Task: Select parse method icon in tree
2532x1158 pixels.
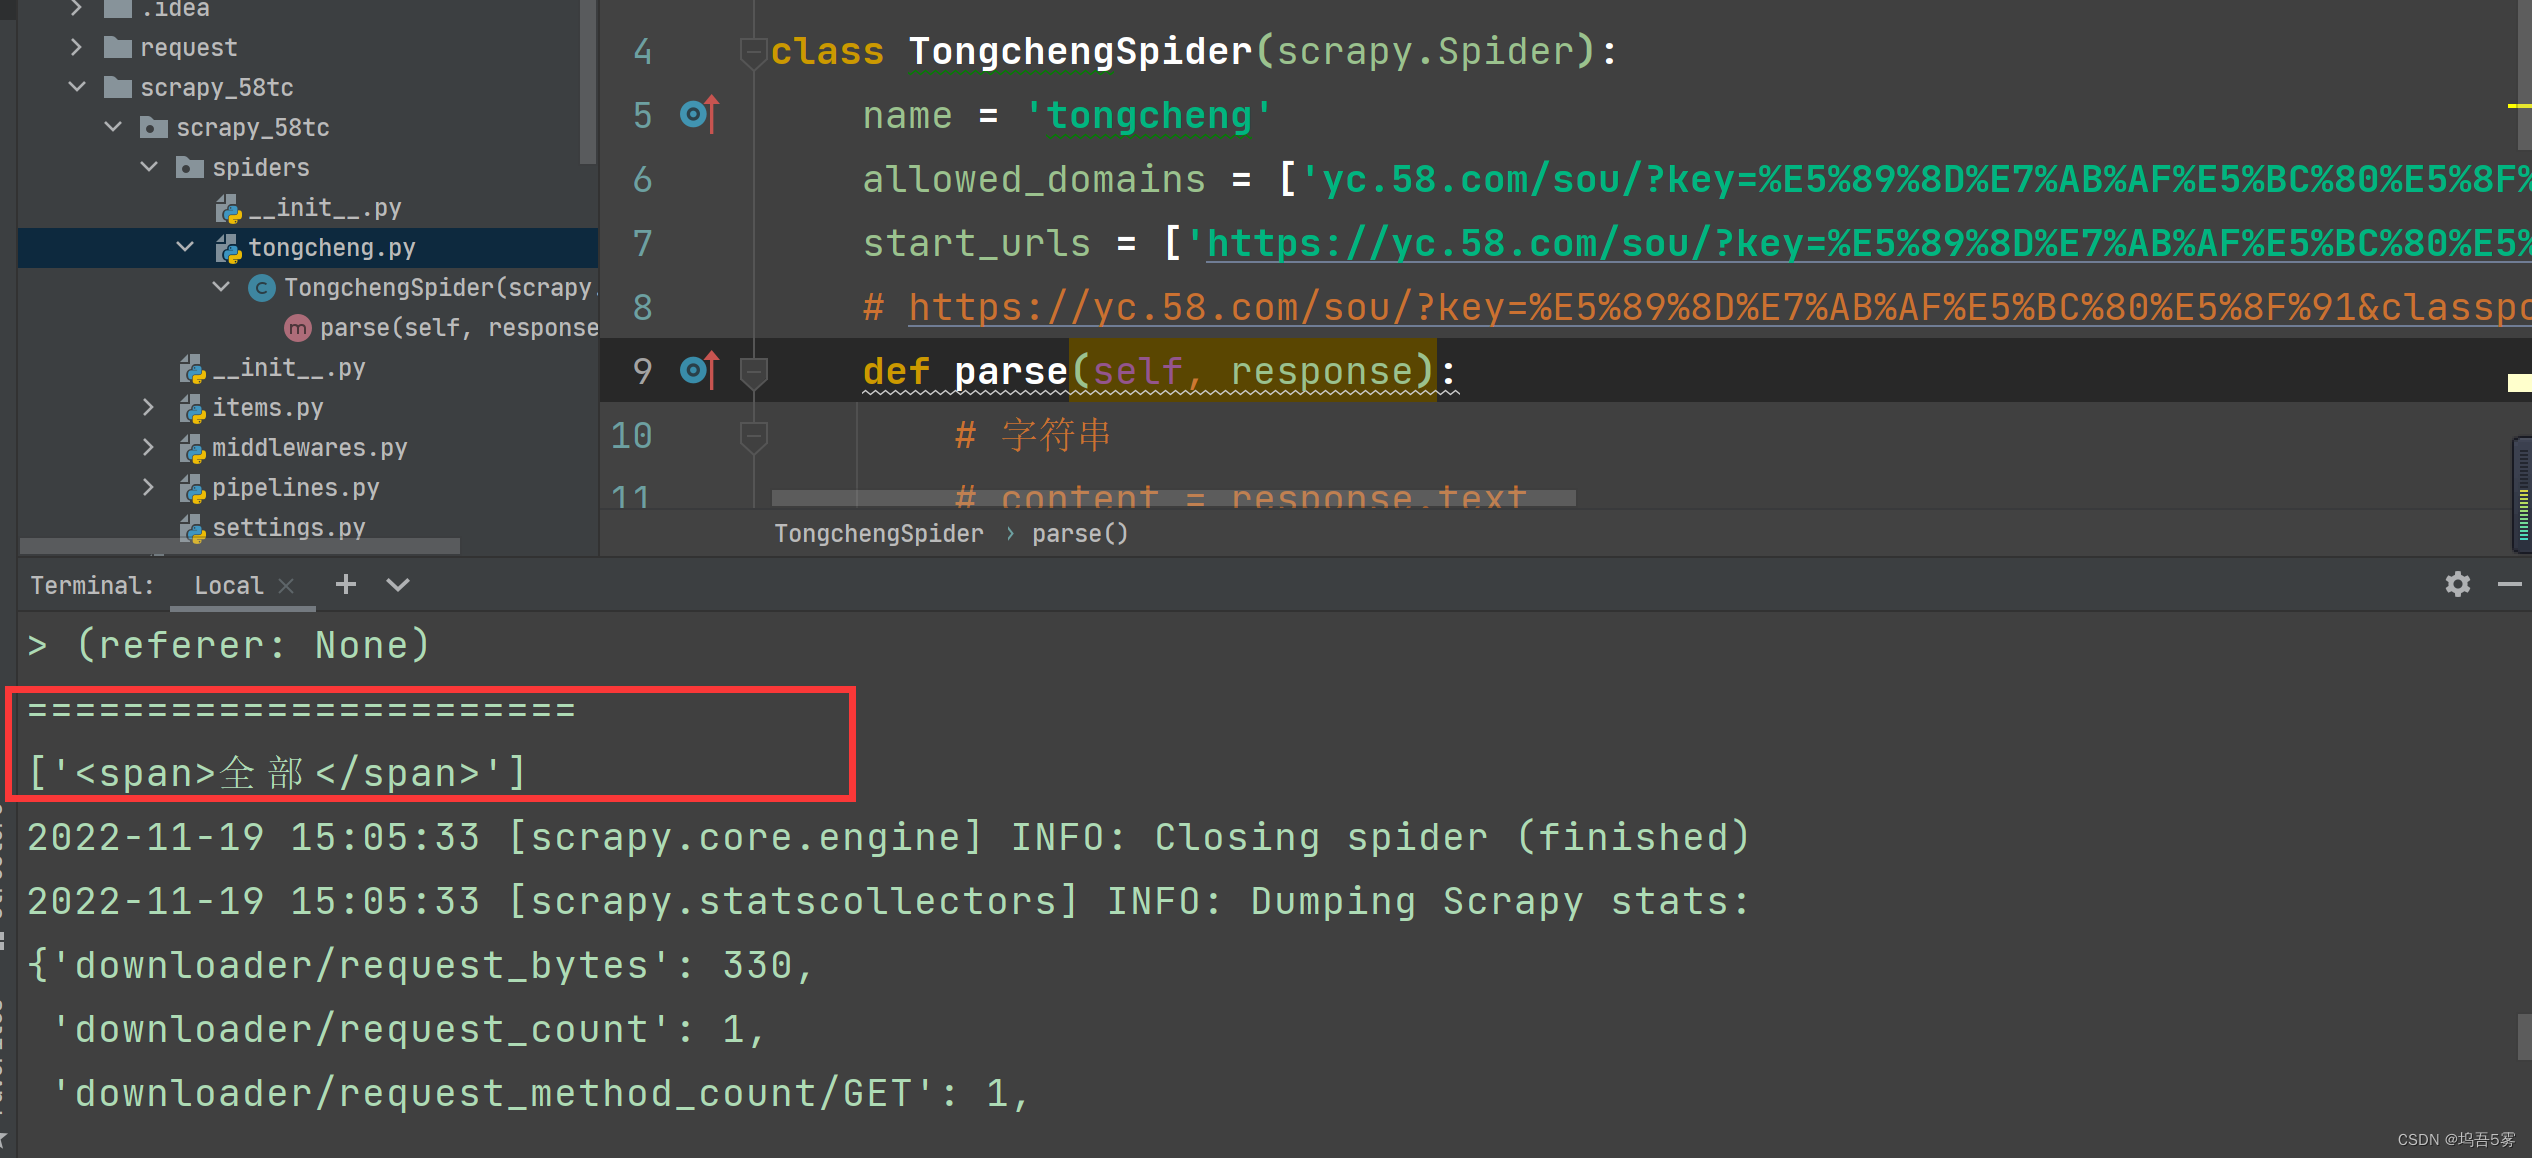Action: pyautogui.click(x=297, y=328)
